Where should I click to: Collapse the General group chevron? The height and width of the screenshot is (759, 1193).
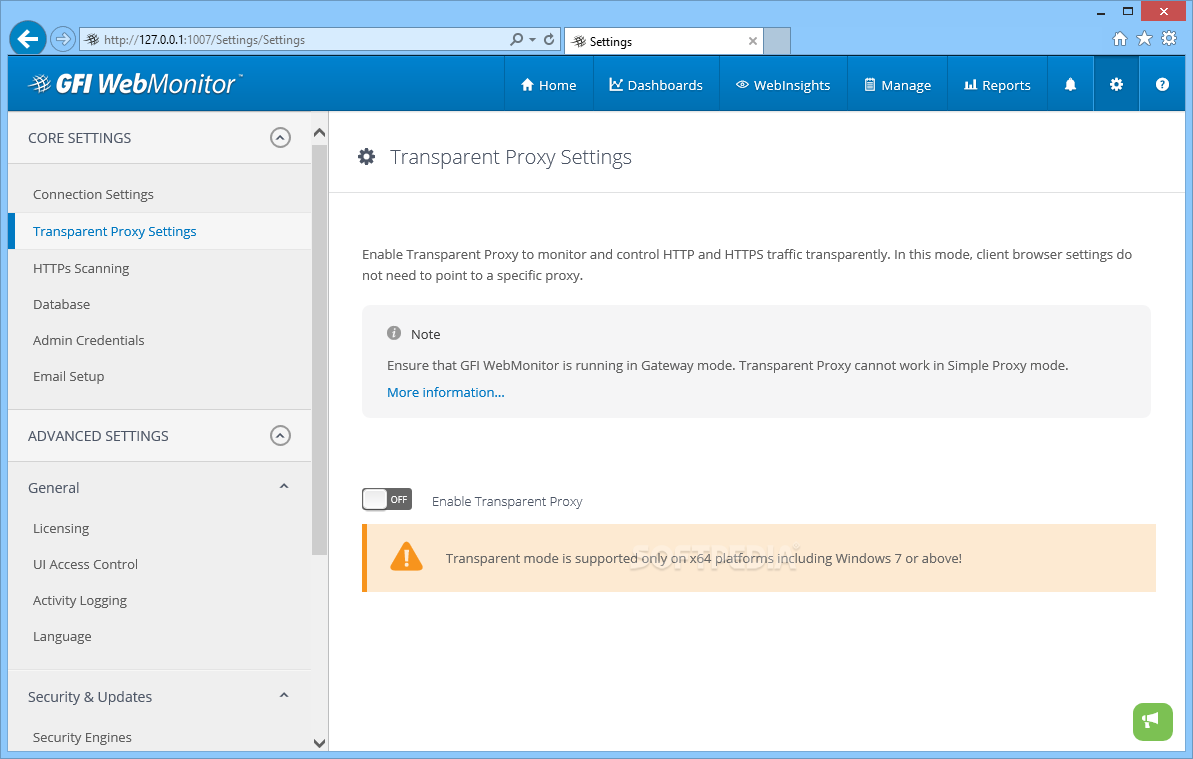point(284,487)
